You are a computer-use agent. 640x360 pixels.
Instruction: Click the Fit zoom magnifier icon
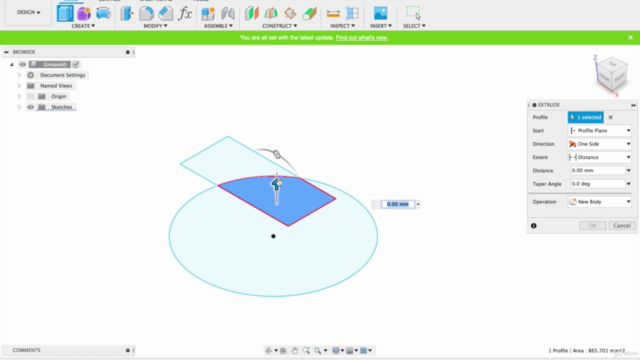pos(318,351)
